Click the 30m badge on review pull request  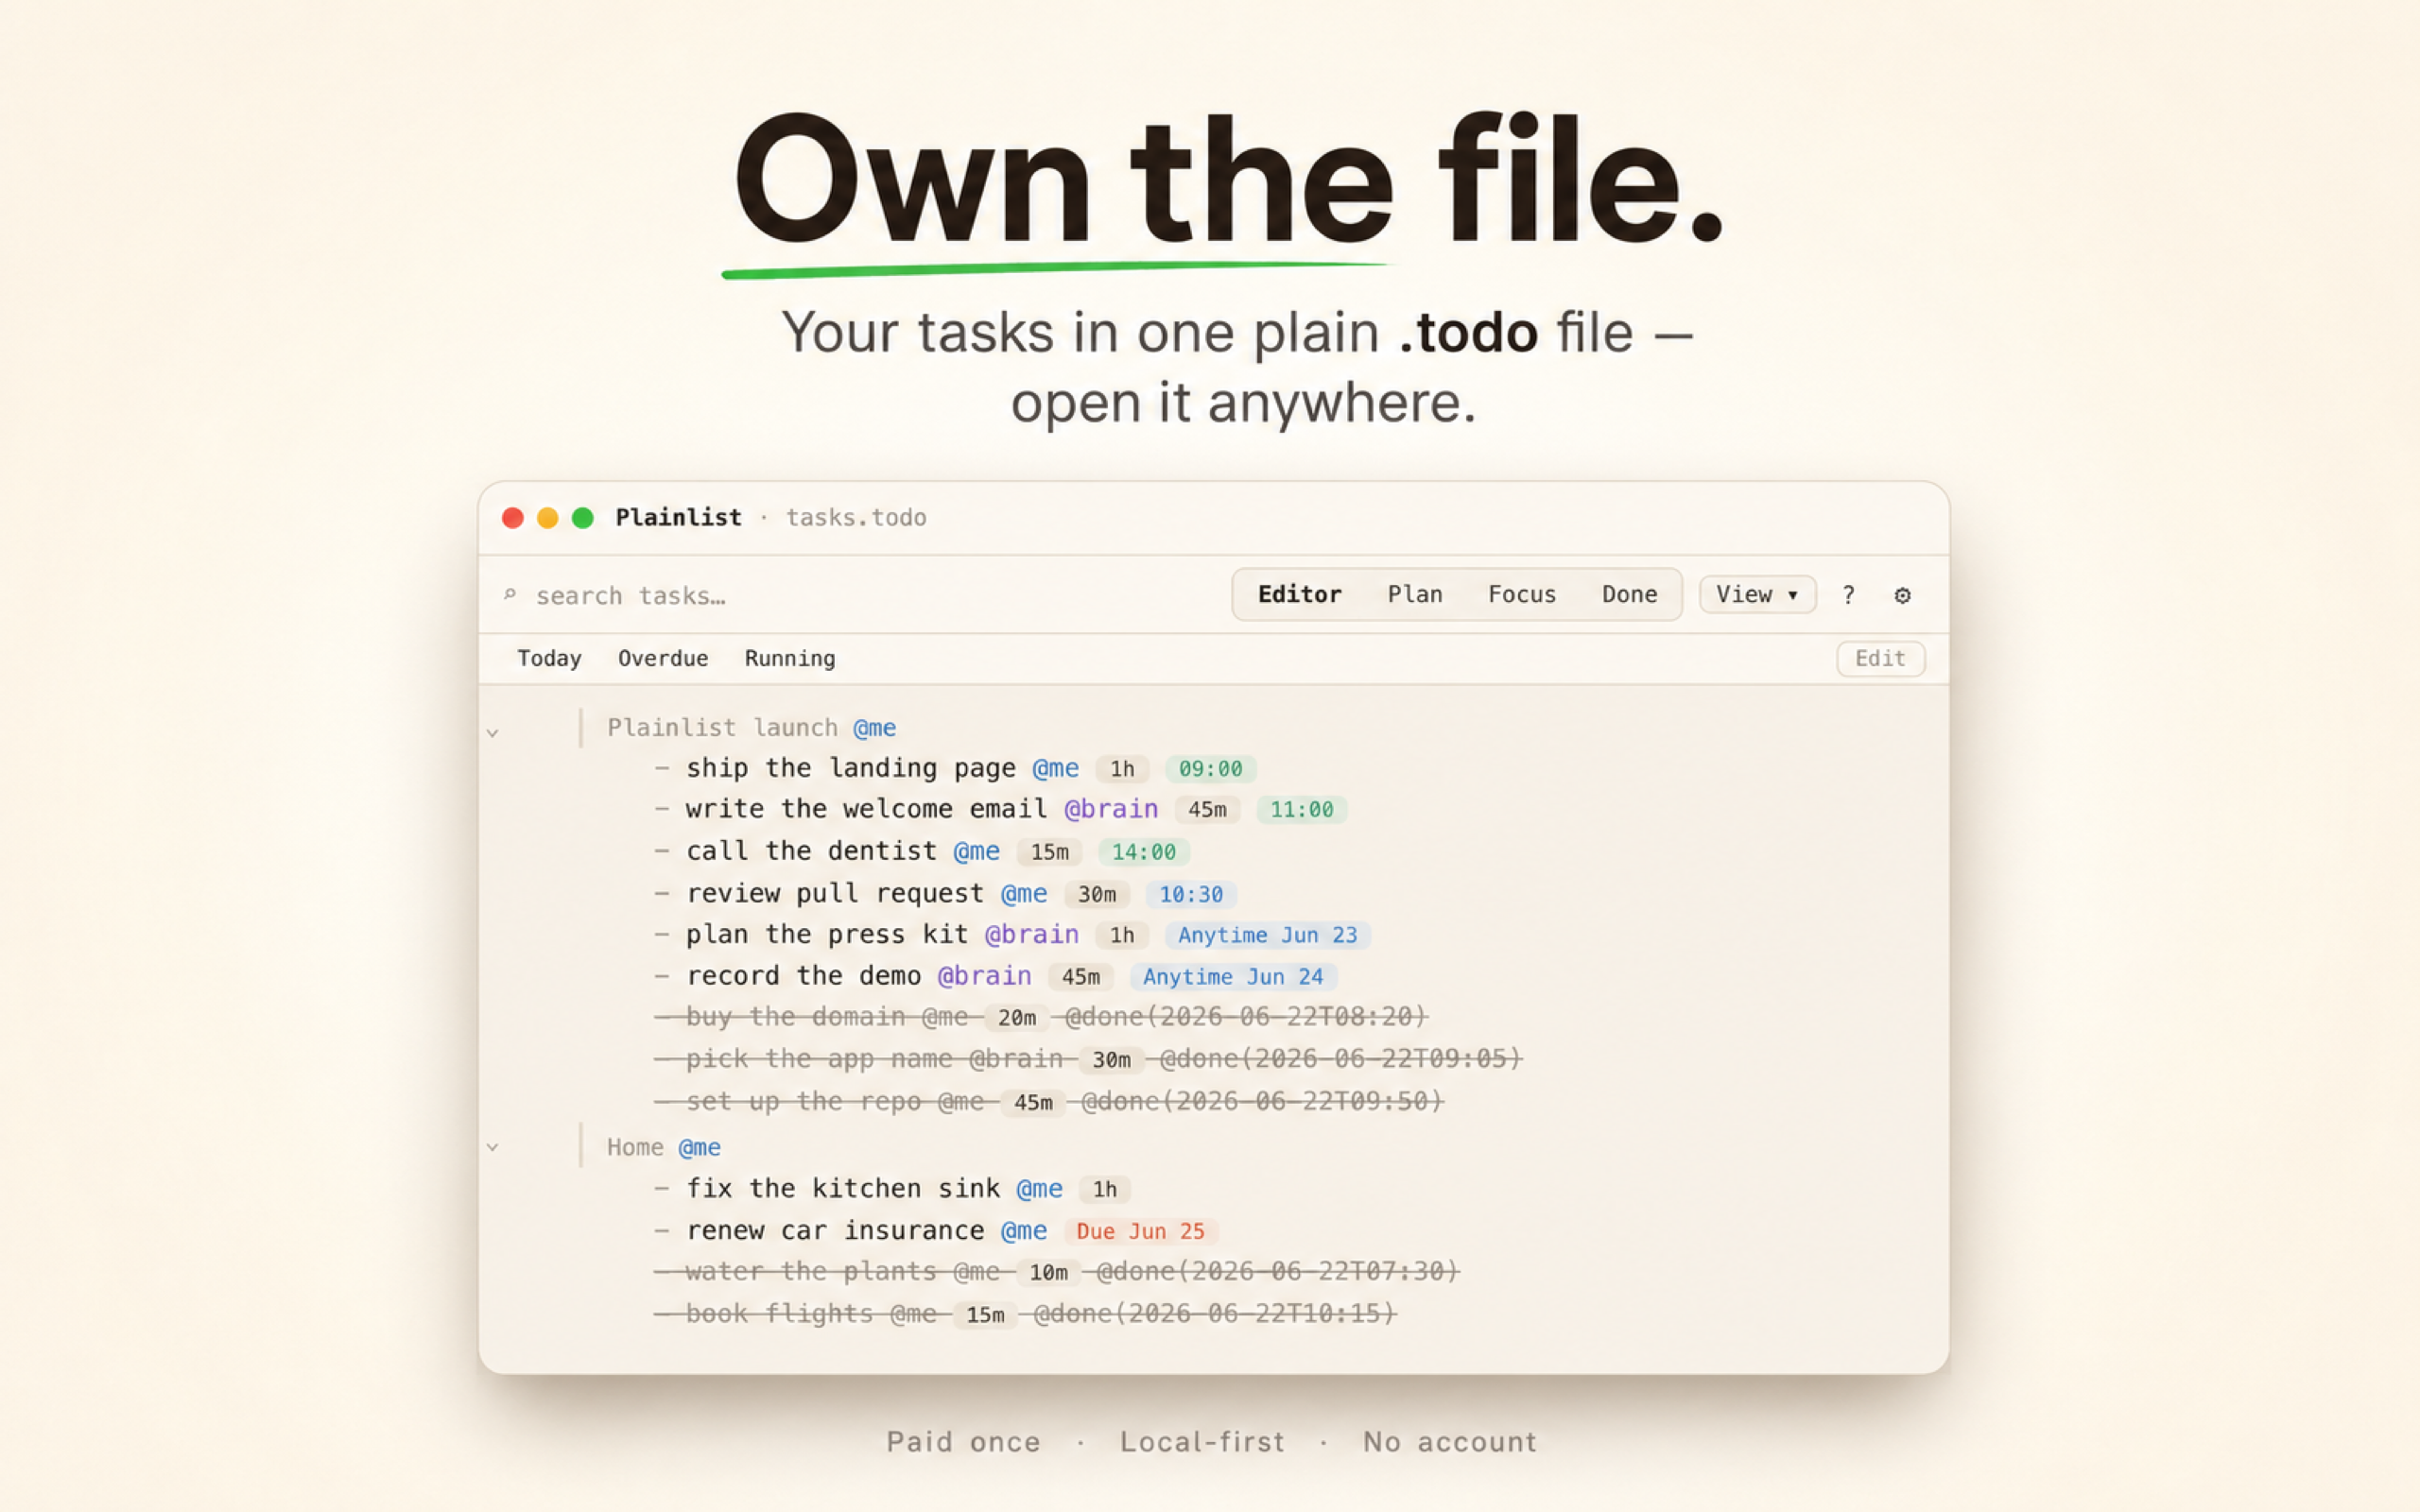(1096, 894)
